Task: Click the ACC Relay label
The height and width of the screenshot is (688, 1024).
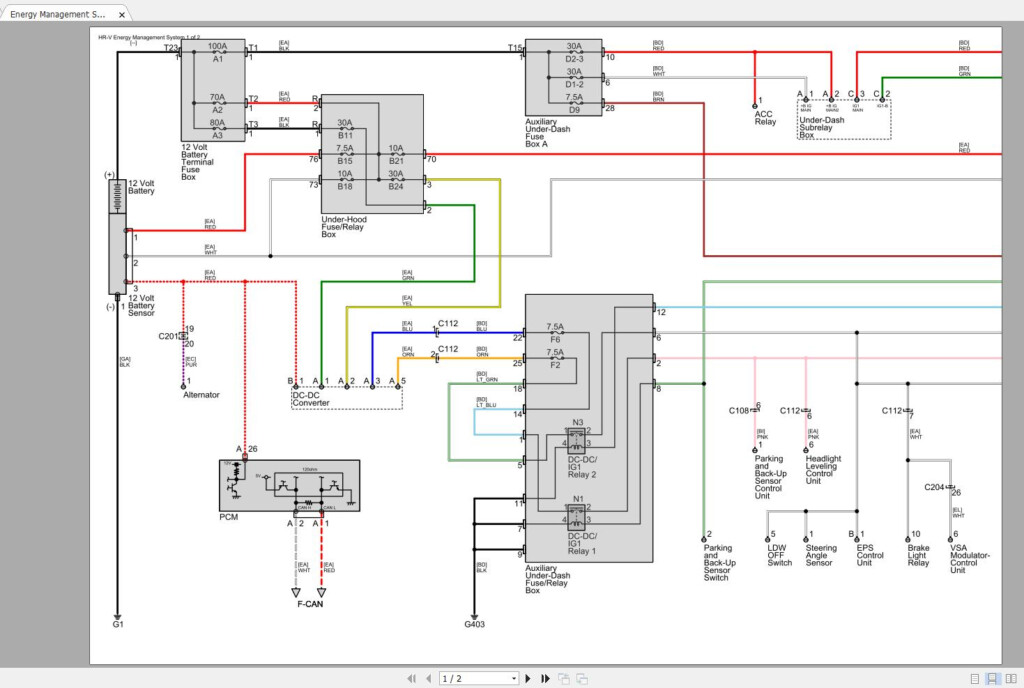Action: click(765, 118)
